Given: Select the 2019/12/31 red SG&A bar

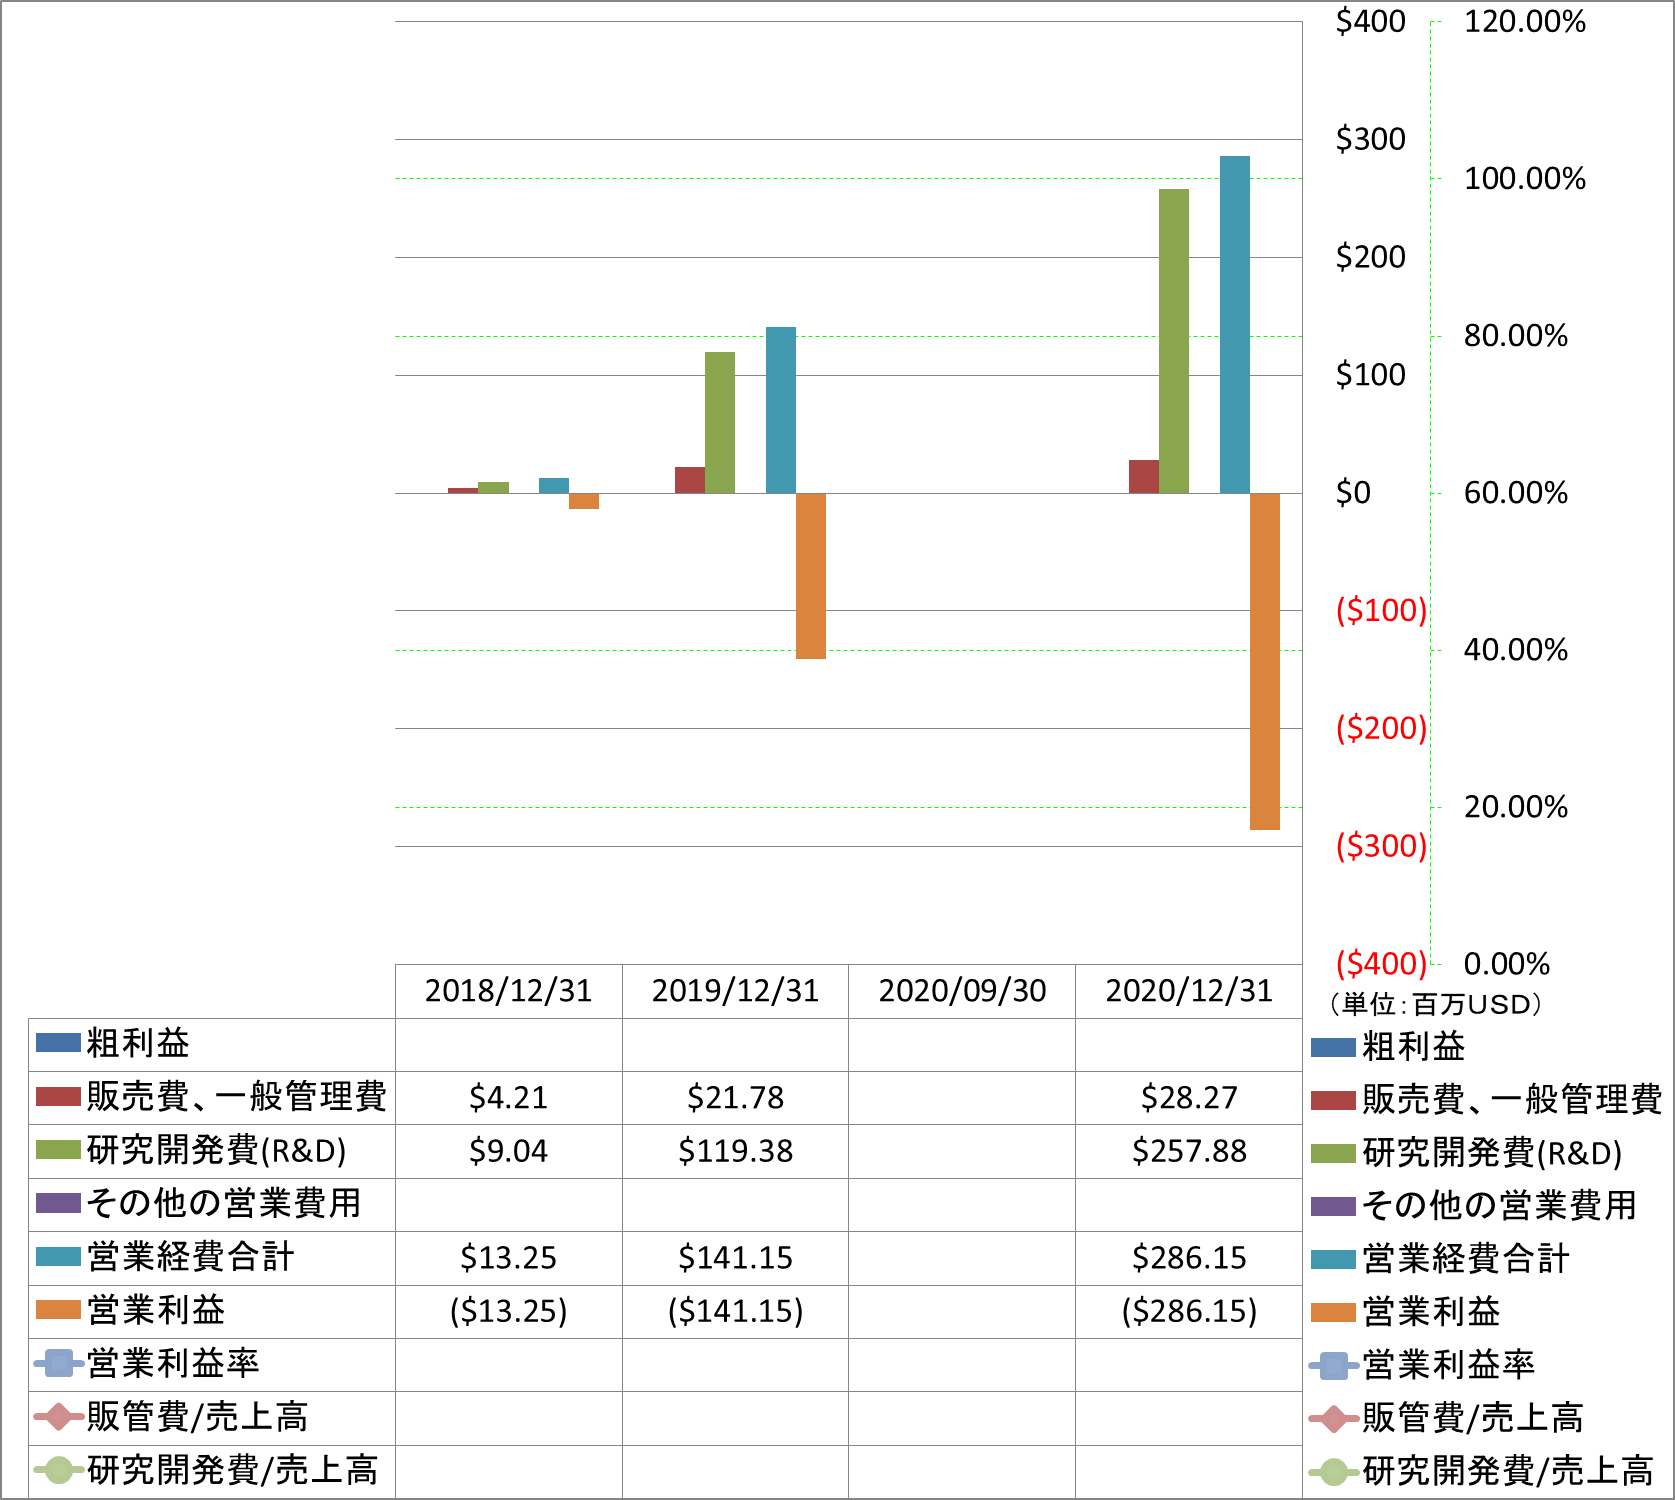Looking at the screenshot, I should 690,480.
